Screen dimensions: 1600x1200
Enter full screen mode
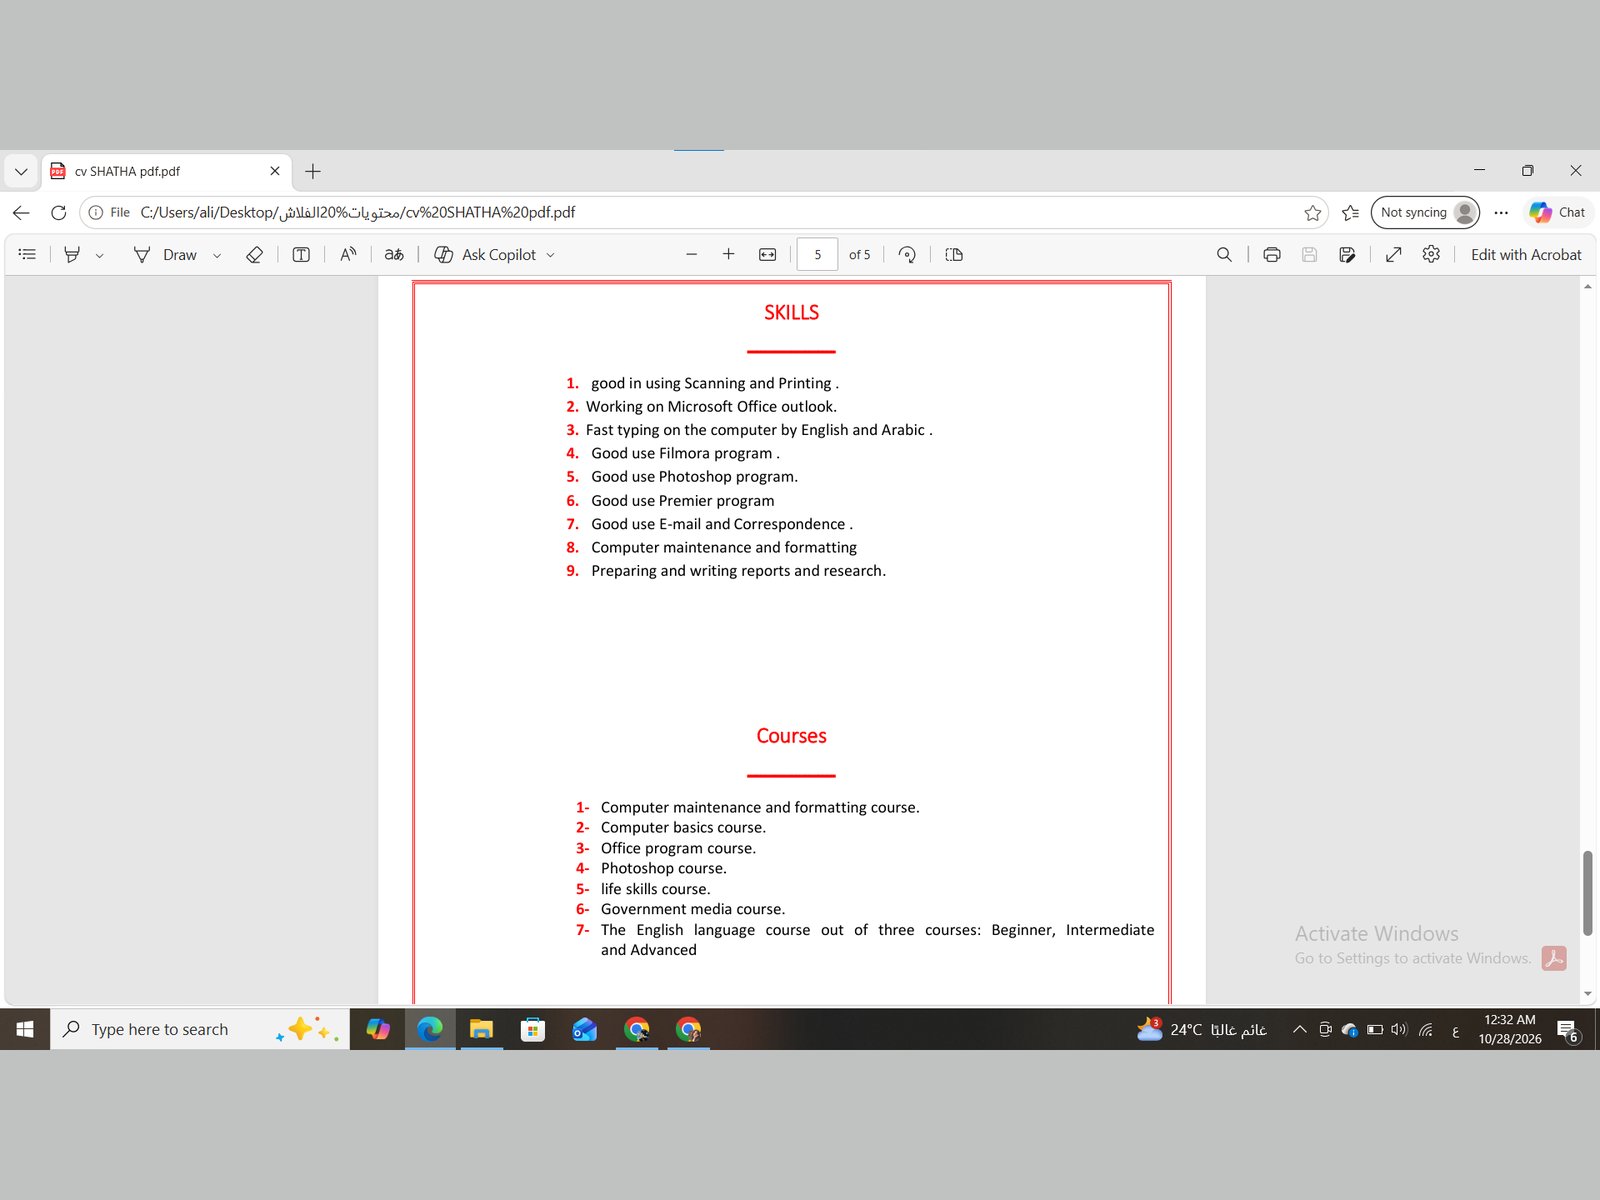1393,255
